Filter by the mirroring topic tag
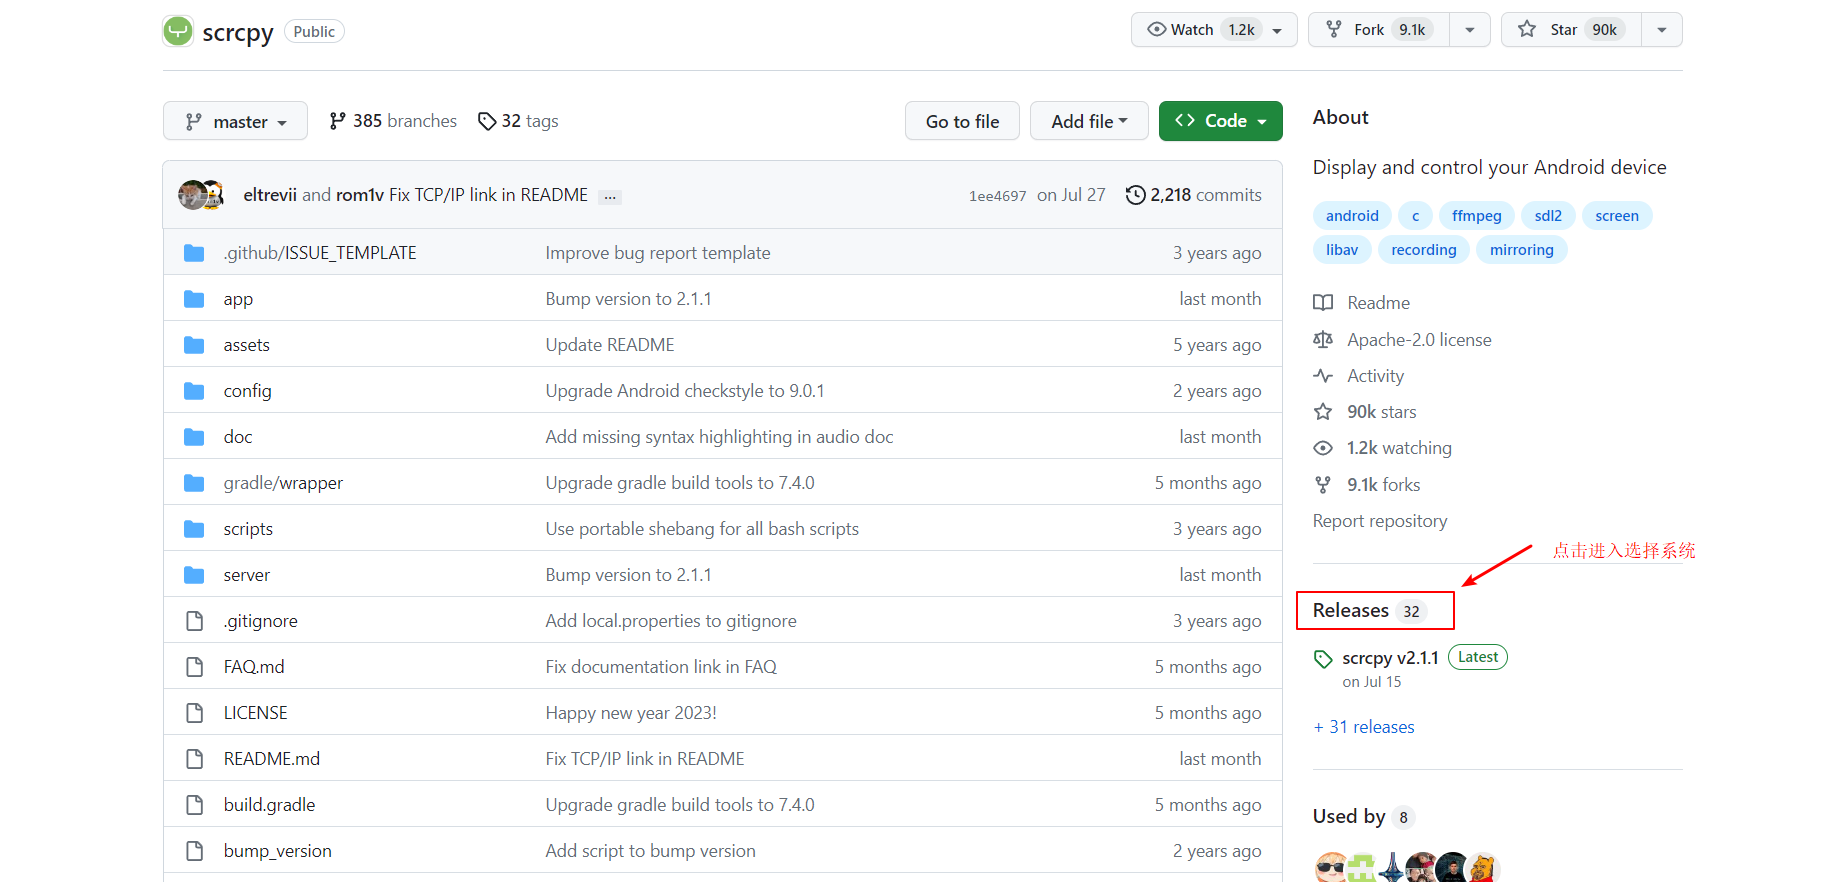 1521,250
